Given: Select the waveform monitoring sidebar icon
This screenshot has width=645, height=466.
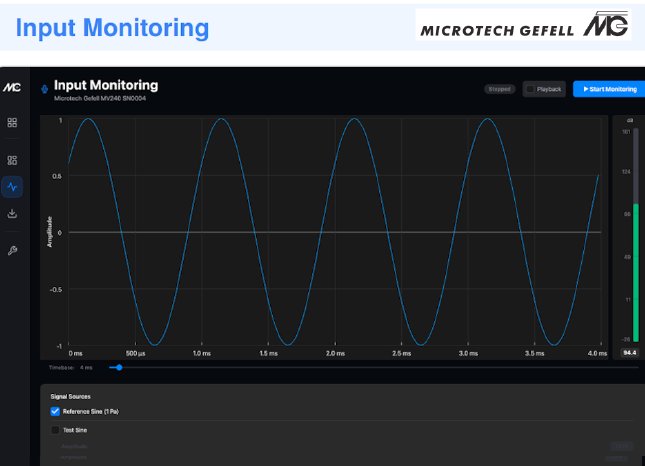Looking at the screenshot, I should [12, 187].
